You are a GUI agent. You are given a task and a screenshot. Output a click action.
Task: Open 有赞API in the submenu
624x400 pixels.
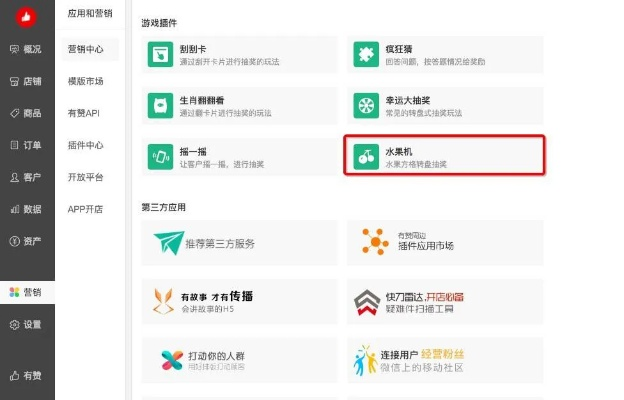point(84,113)
